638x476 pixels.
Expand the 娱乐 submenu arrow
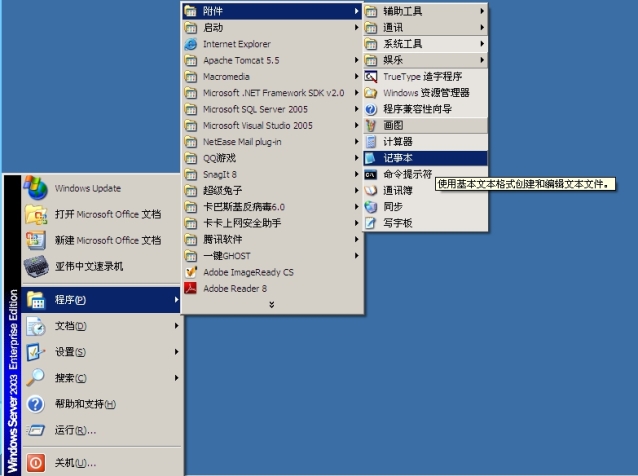[x=482, y=60]
